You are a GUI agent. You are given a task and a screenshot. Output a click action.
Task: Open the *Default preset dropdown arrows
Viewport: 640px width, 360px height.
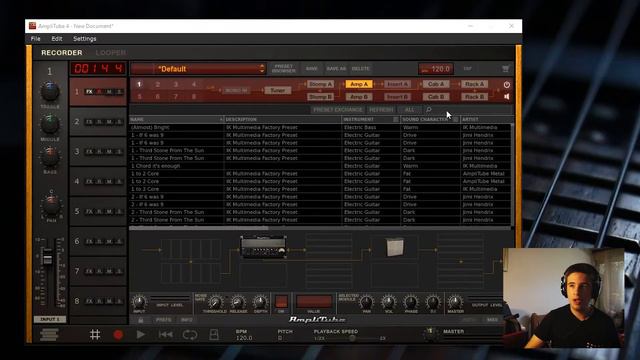pos(262,69)
